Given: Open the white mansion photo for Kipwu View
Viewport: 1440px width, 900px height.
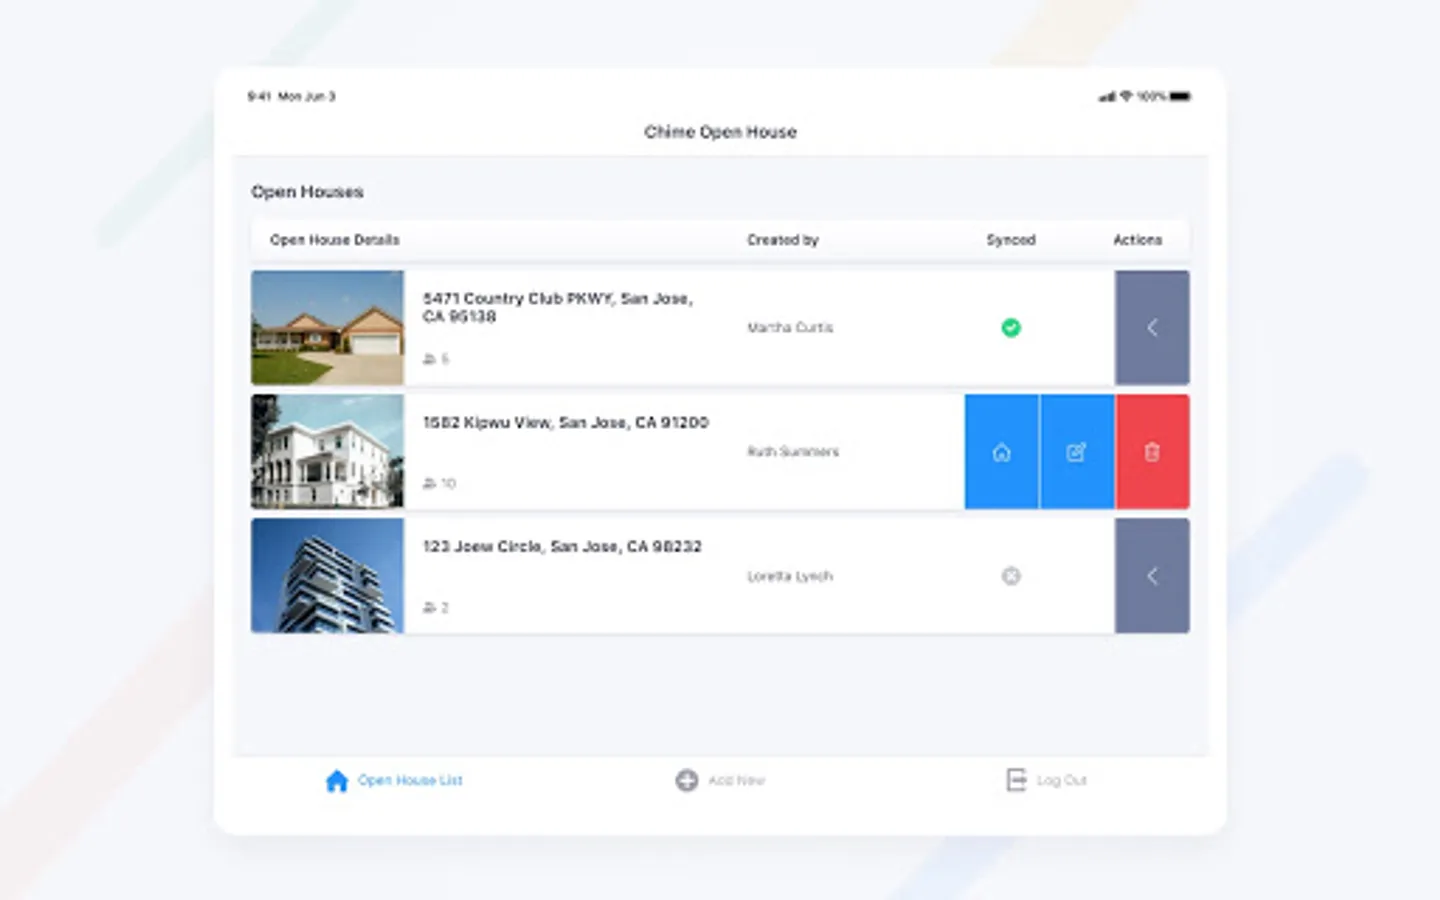Looking at the screenshot, I should tap(328, 452).
